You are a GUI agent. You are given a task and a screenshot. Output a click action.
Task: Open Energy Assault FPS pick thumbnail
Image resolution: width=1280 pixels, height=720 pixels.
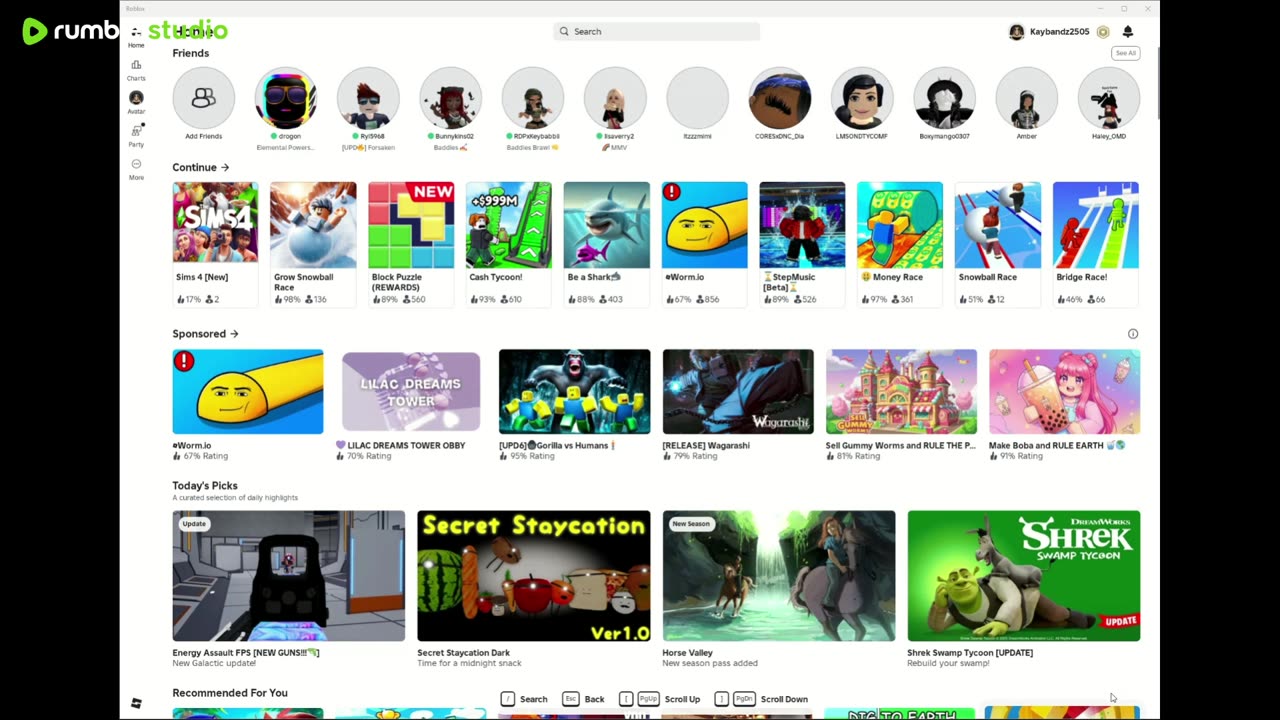289,576
